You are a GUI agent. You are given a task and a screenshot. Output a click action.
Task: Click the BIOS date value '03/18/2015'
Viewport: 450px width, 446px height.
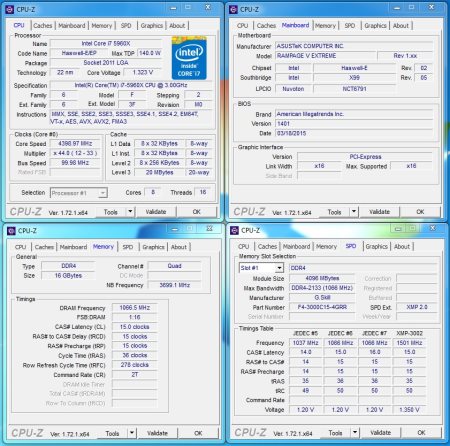(x=354, y=133)
